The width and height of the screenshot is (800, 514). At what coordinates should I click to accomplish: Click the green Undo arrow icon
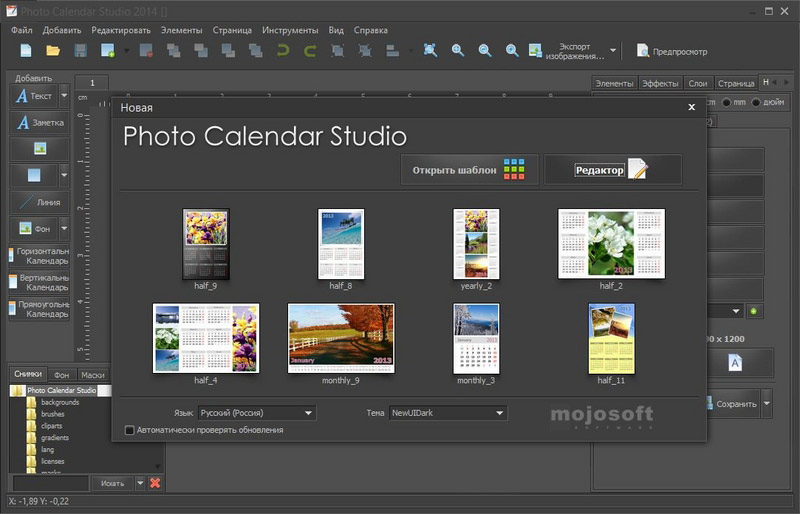coord(283,51)
